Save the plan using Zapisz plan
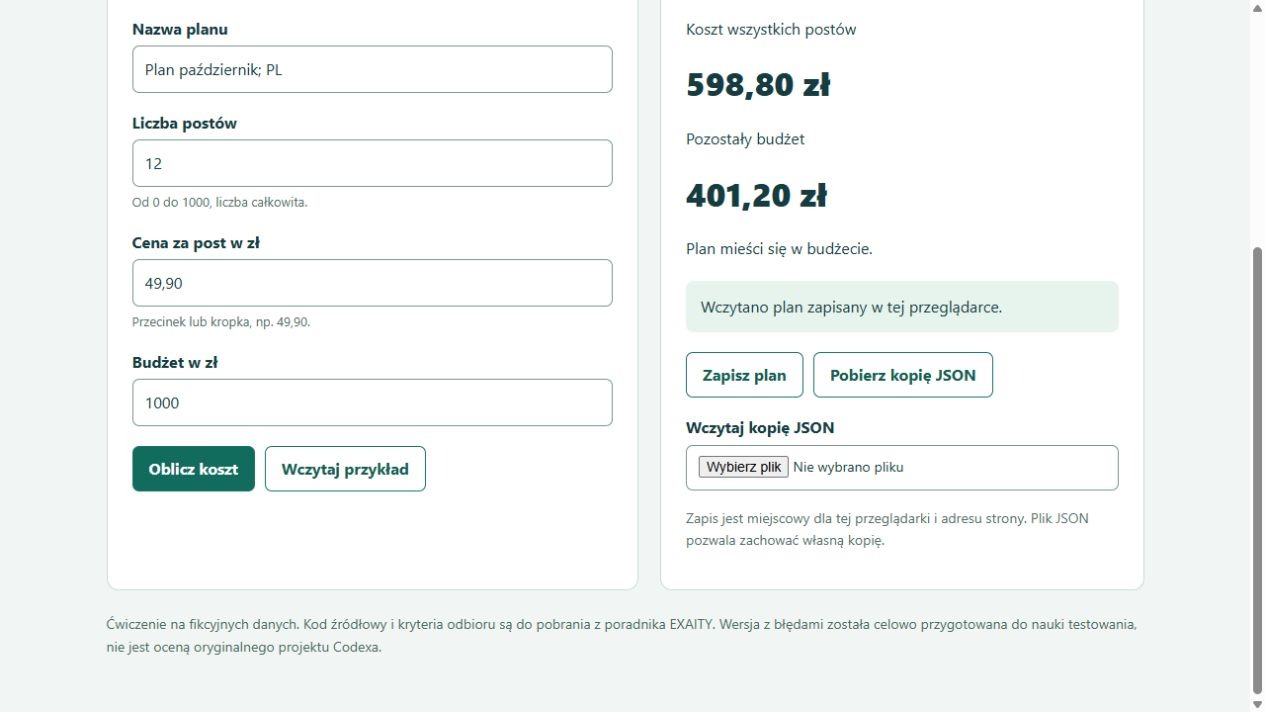The image size is (1265, 712). 744,375
